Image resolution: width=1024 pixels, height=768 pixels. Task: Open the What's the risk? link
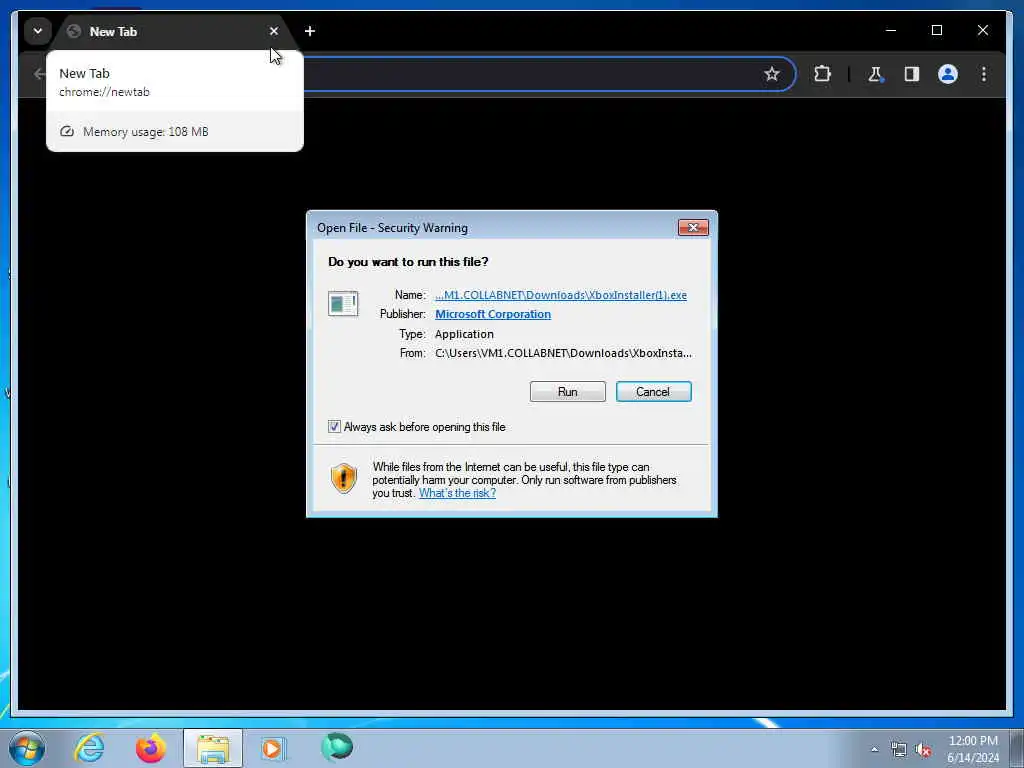(x=457, y=493)
